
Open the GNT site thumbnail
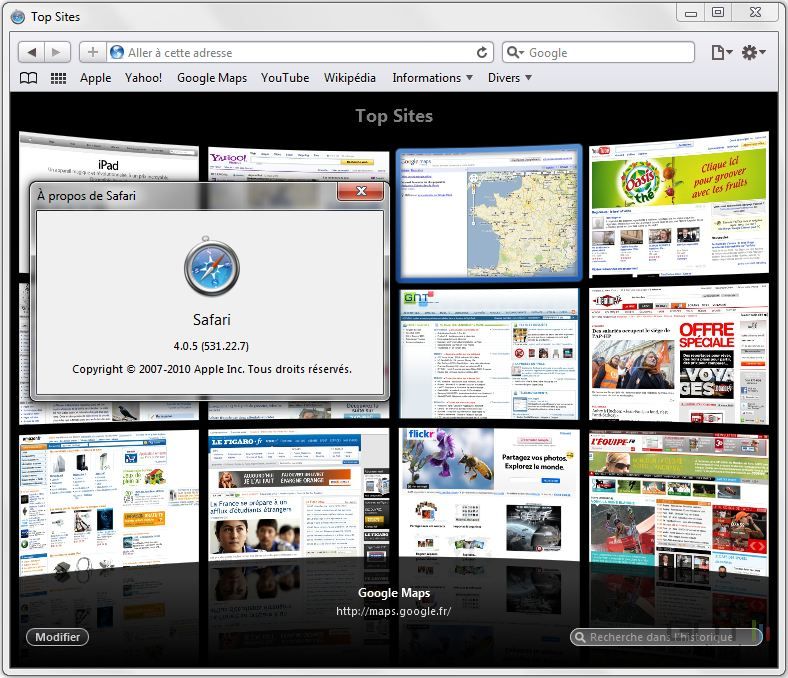(x=489, y=353)
